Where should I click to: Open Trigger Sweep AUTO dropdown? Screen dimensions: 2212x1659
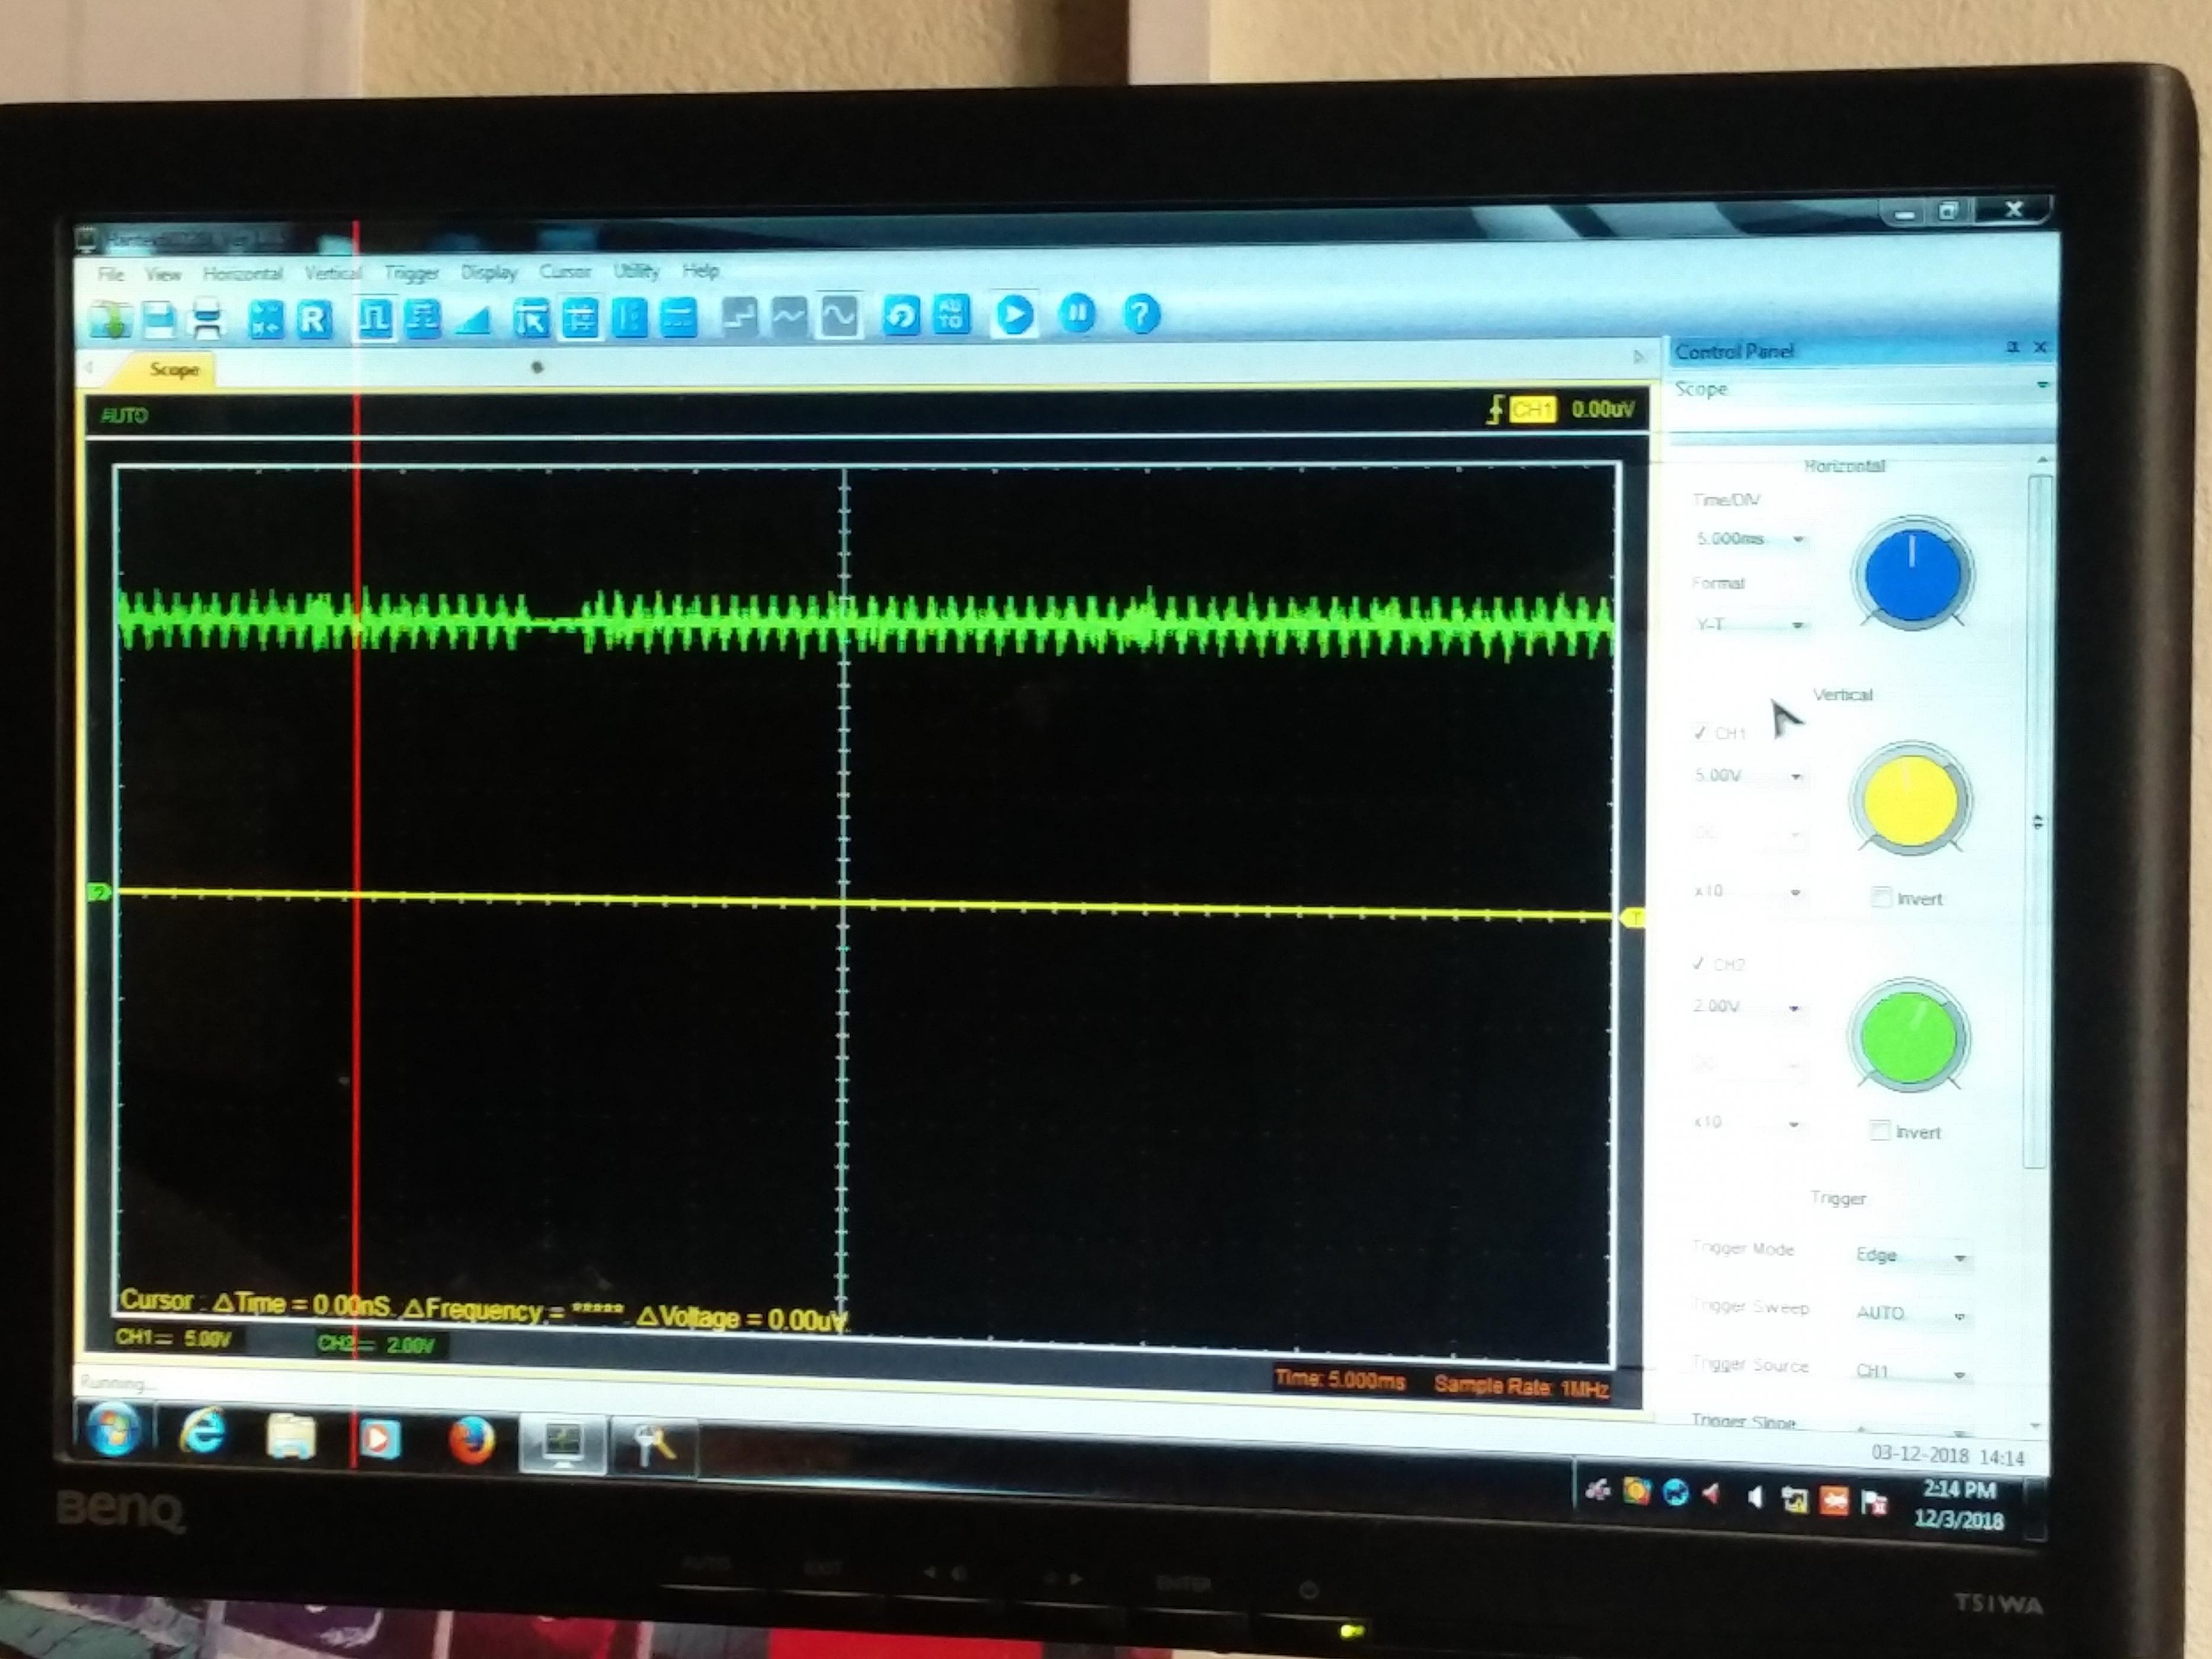click(1911, 1314)
